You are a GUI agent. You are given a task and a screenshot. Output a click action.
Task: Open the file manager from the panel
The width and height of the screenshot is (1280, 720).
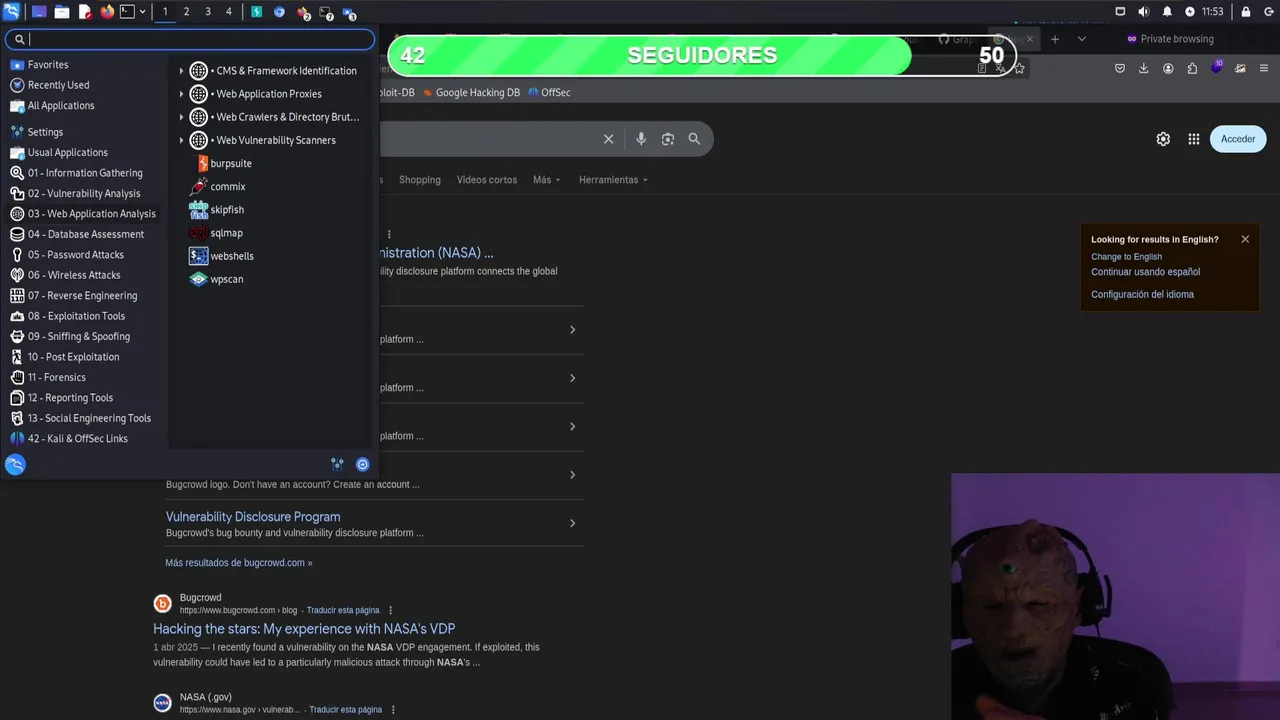pos(61,12)
